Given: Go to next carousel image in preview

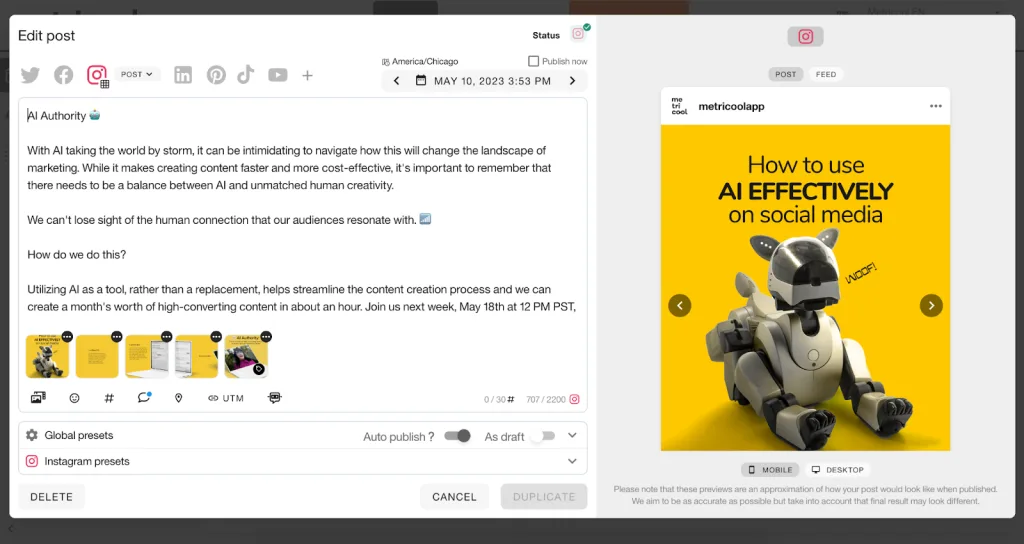Looking at the screenshot, I should pos(931,306).
